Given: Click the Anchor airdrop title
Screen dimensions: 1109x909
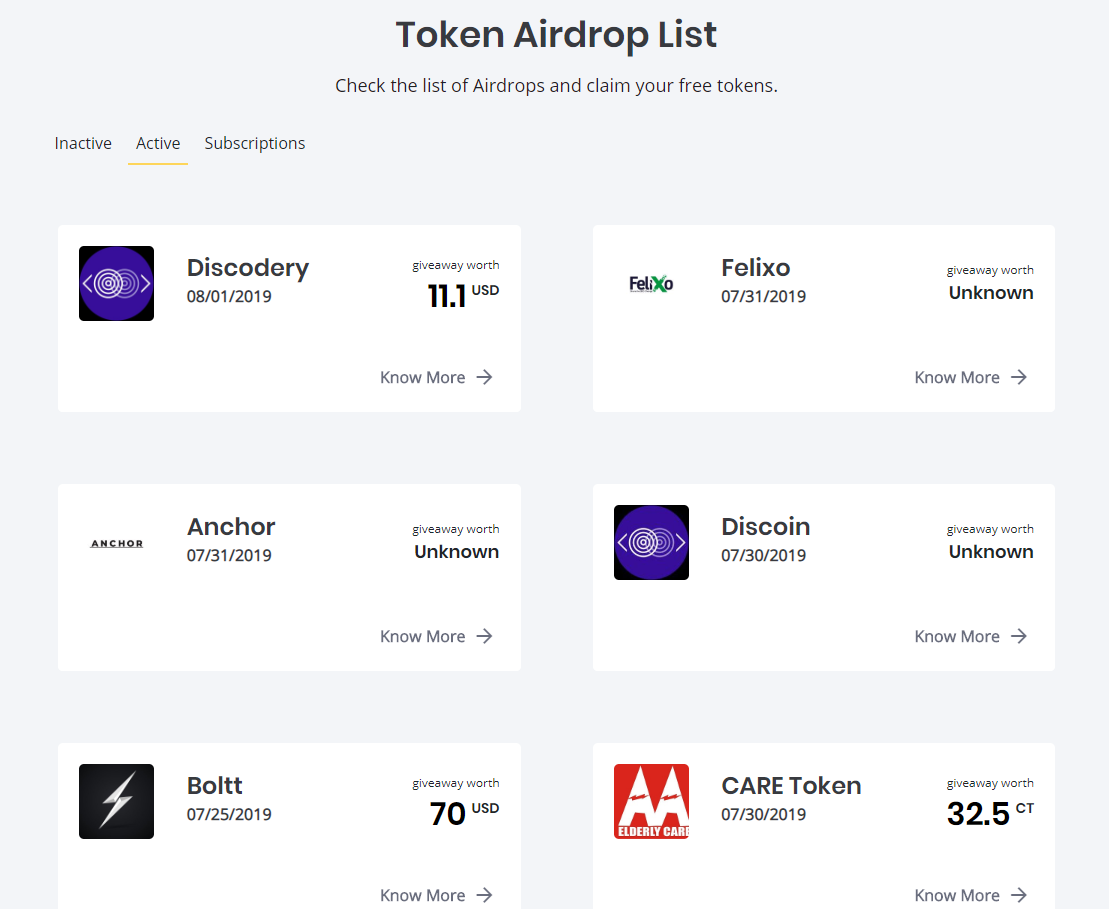Looking at the screenshot, I should point(231,526).
